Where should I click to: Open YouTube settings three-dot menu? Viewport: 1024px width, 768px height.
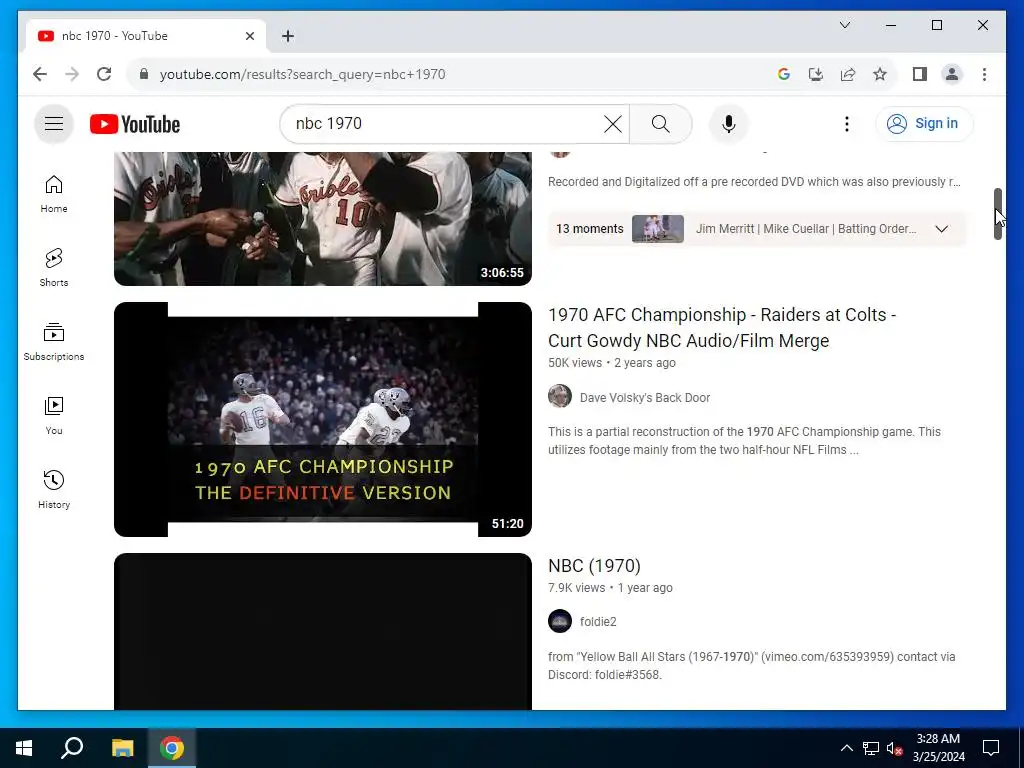tap(846, 123)
